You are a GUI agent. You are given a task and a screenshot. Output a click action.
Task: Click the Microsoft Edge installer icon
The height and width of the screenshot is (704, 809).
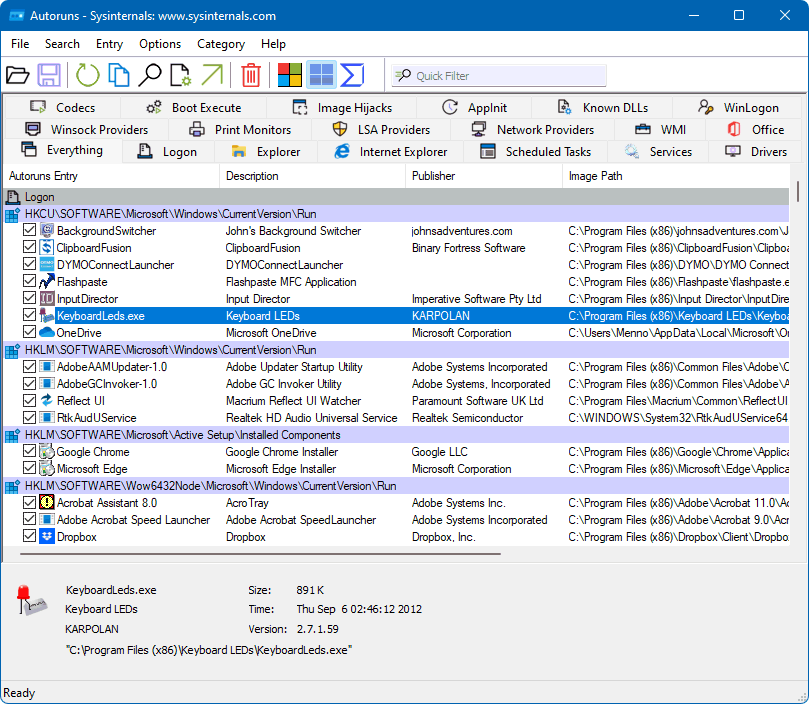pos(47,469)
